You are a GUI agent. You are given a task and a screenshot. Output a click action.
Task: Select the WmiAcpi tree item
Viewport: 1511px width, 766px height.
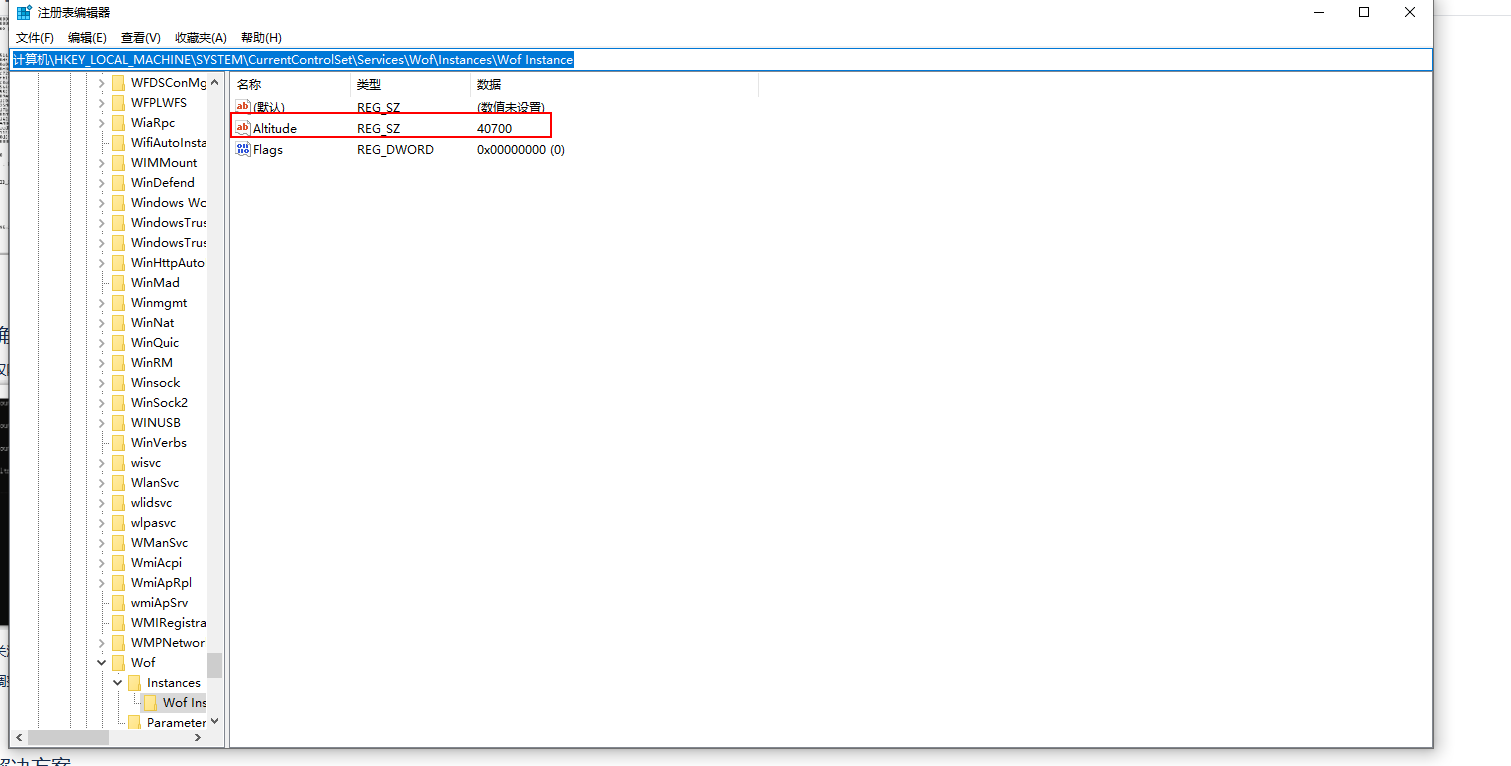(156, 562)
